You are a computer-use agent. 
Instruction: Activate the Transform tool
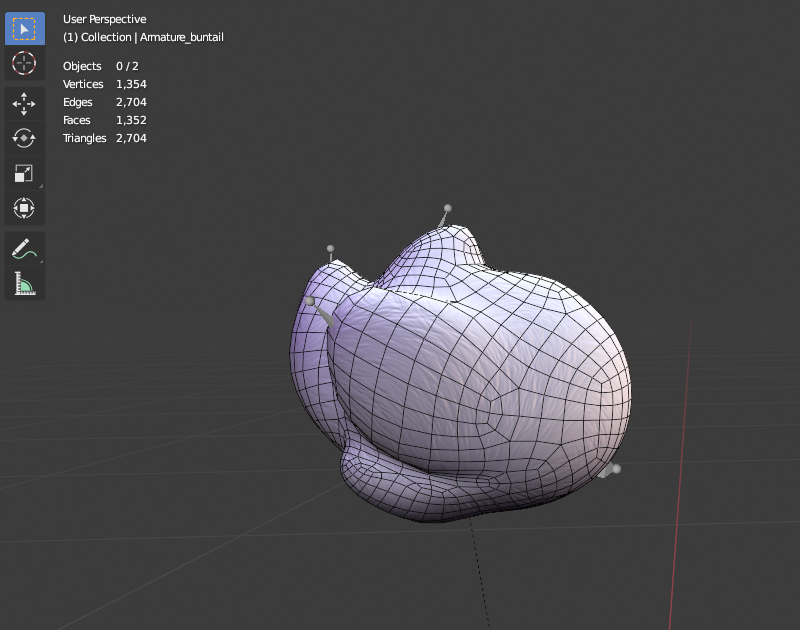pos(24,208)
